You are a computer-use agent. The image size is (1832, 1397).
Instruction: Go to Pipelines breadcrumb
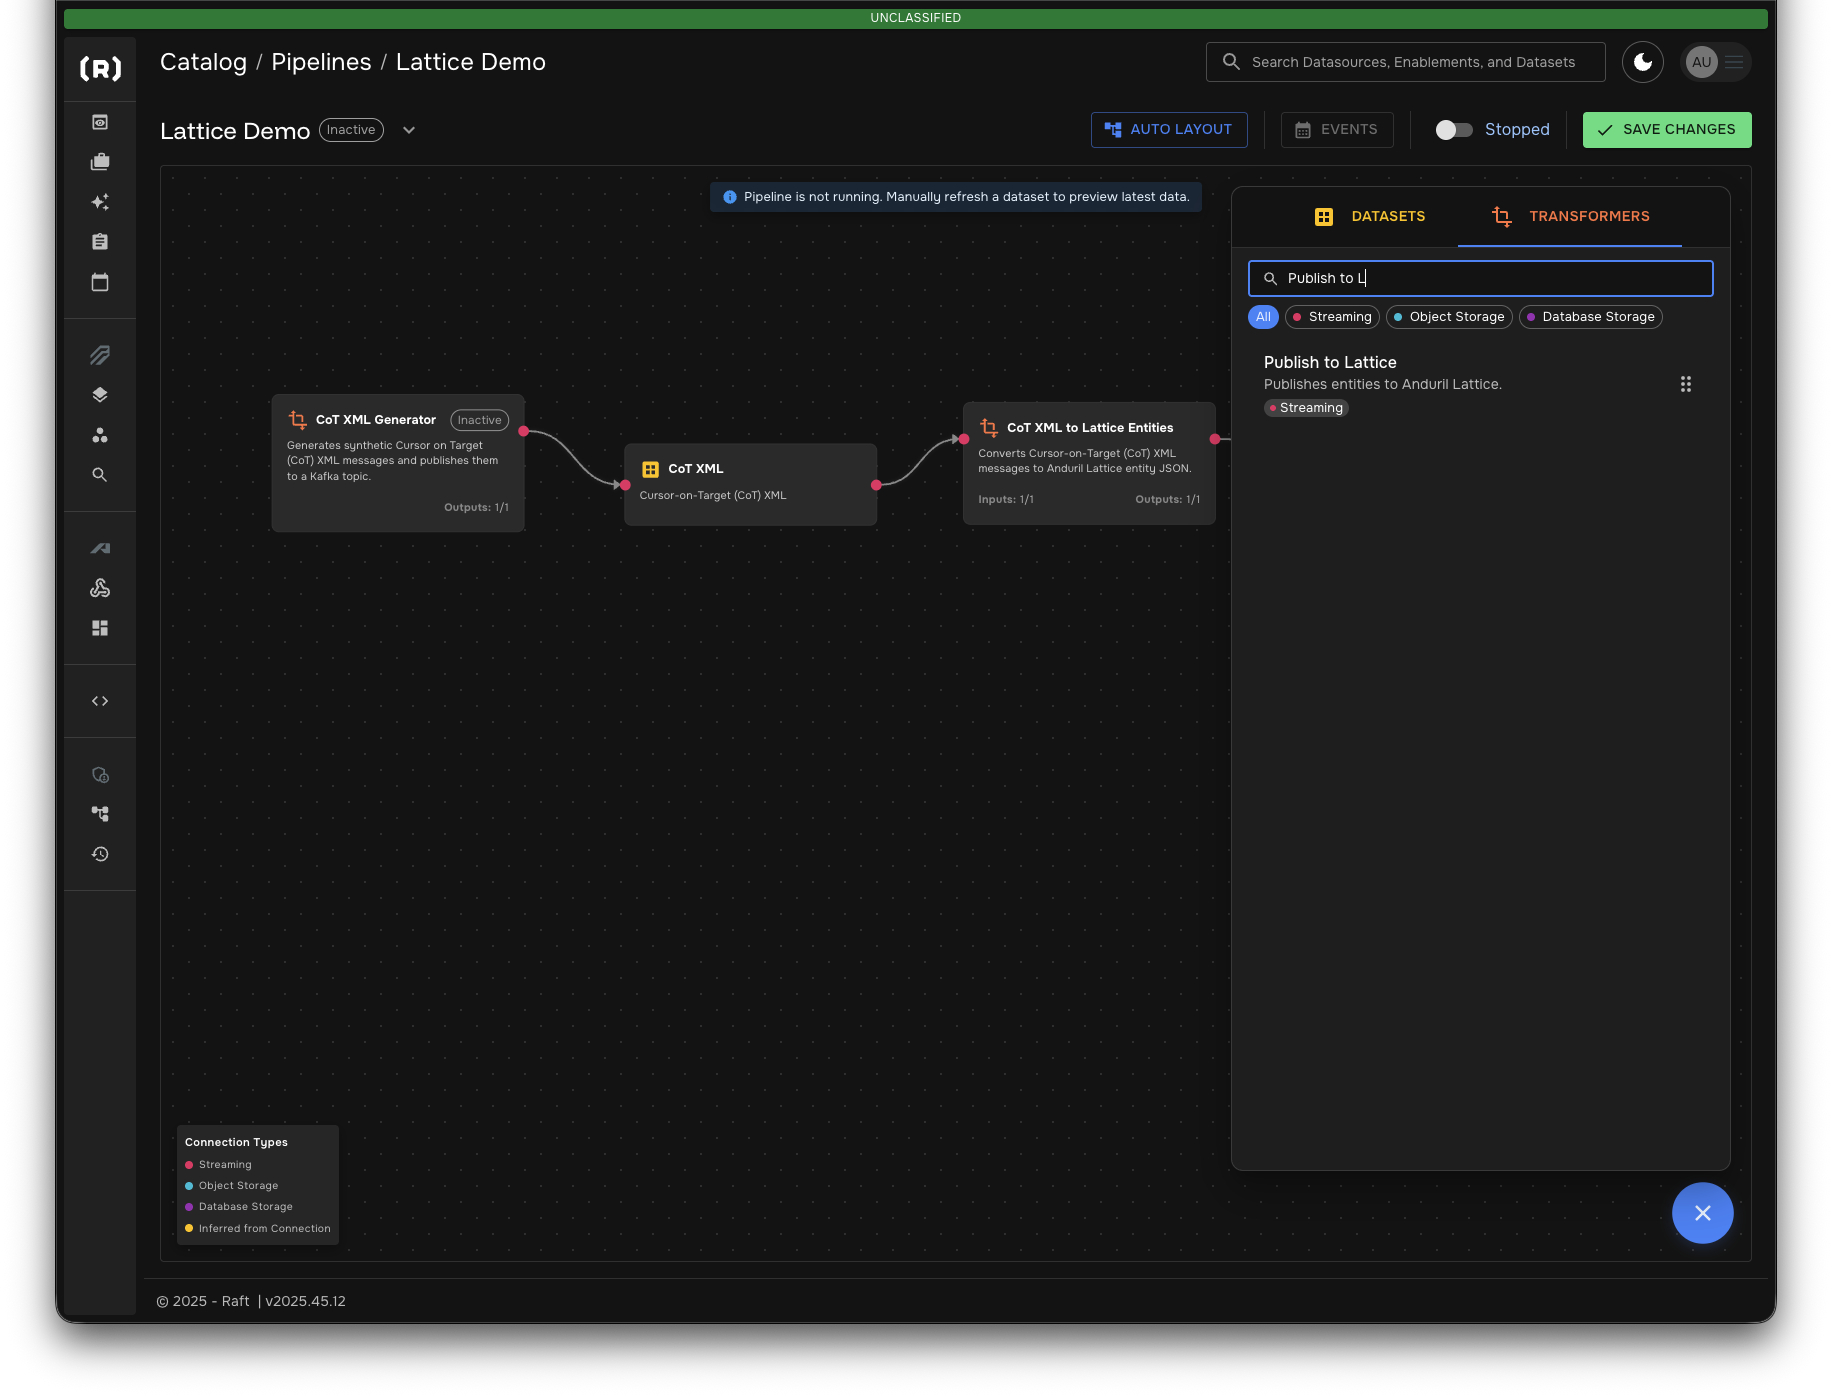click(321, 62)
